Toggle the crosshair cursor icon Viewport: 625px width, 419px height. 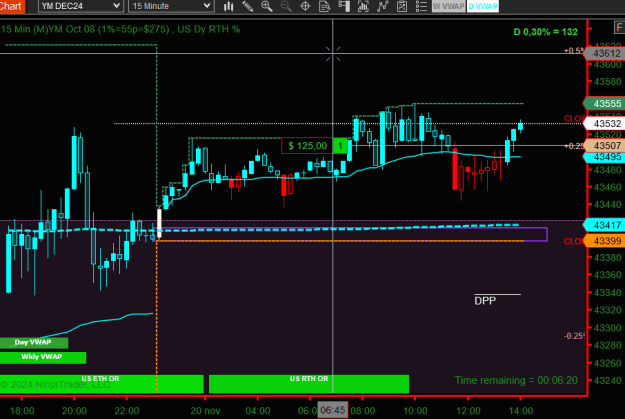(x=305, y=6)
